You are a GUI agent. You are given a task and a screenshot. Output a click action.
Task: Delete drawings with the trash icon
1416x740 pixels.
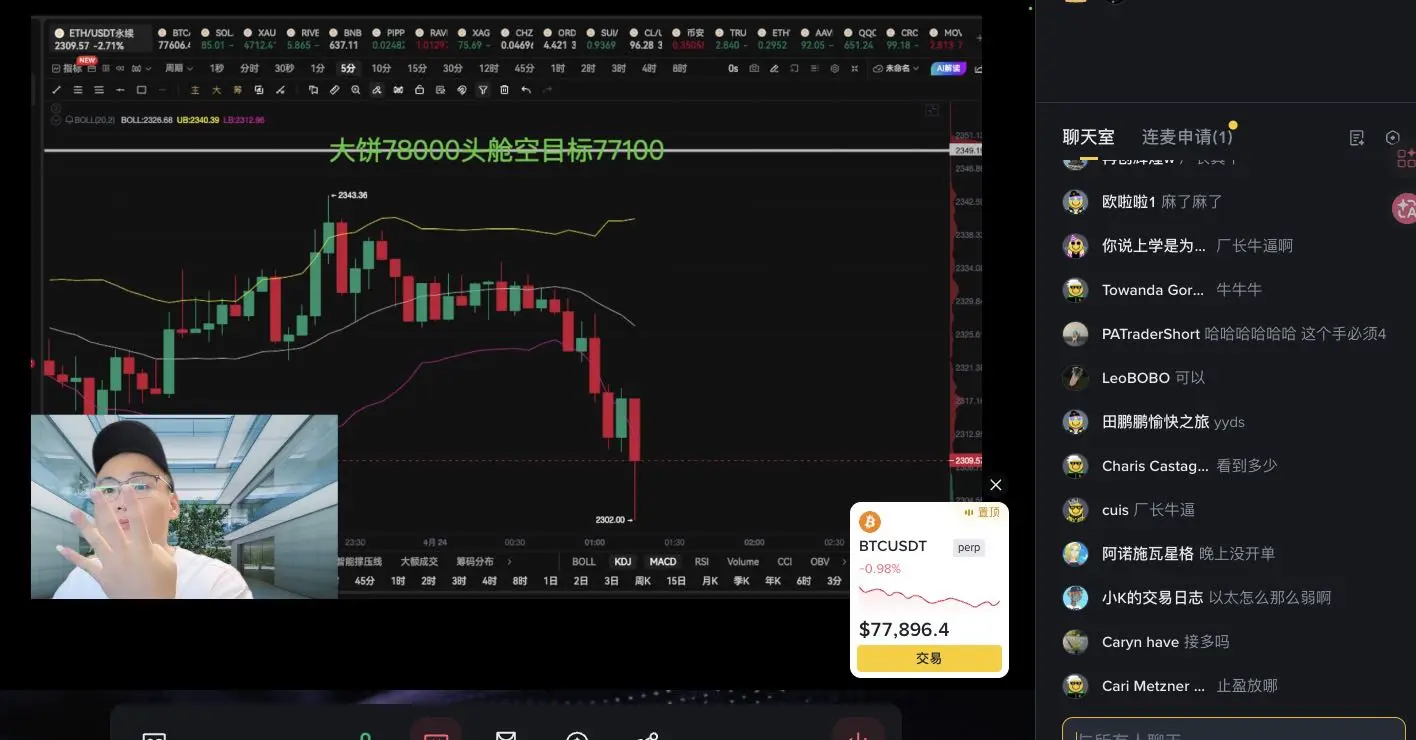504,90
